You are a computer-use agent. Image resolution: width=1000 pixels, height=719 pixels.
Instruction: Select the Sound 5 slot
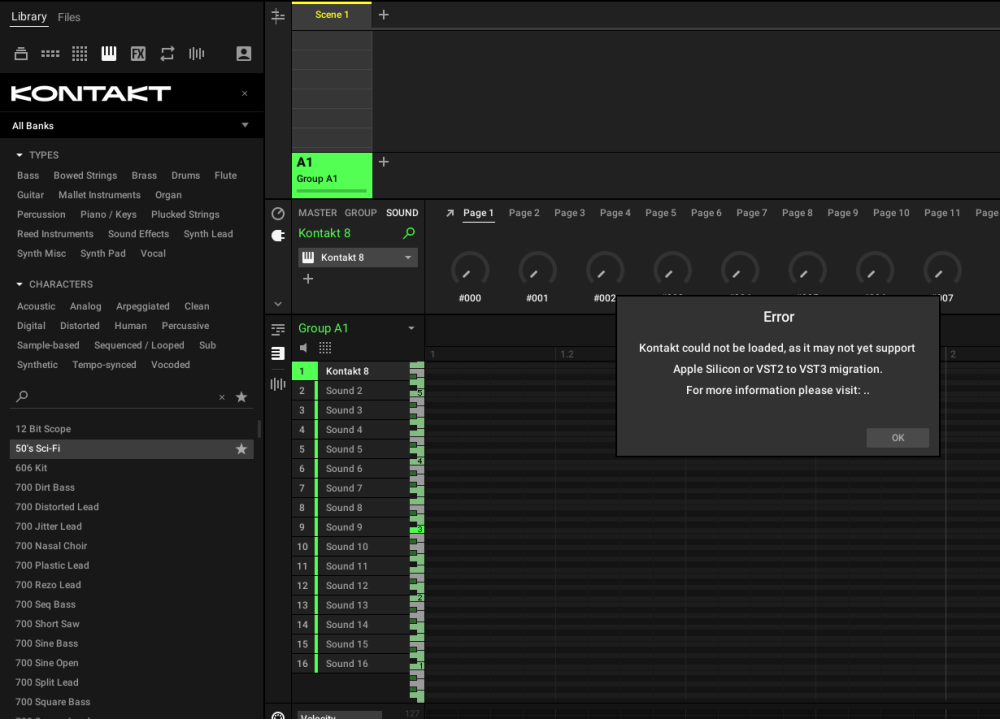coord(350,449)
